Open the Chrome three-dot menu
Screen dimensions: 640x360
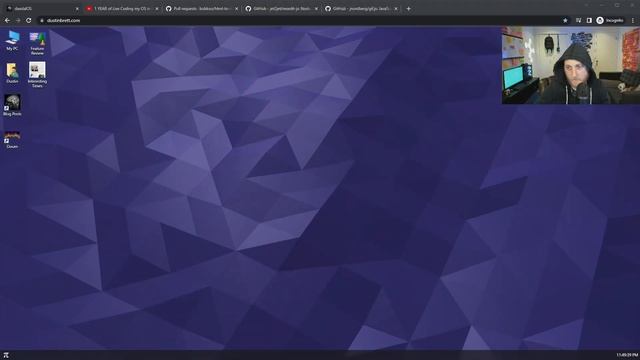click(x=633, y=20)
